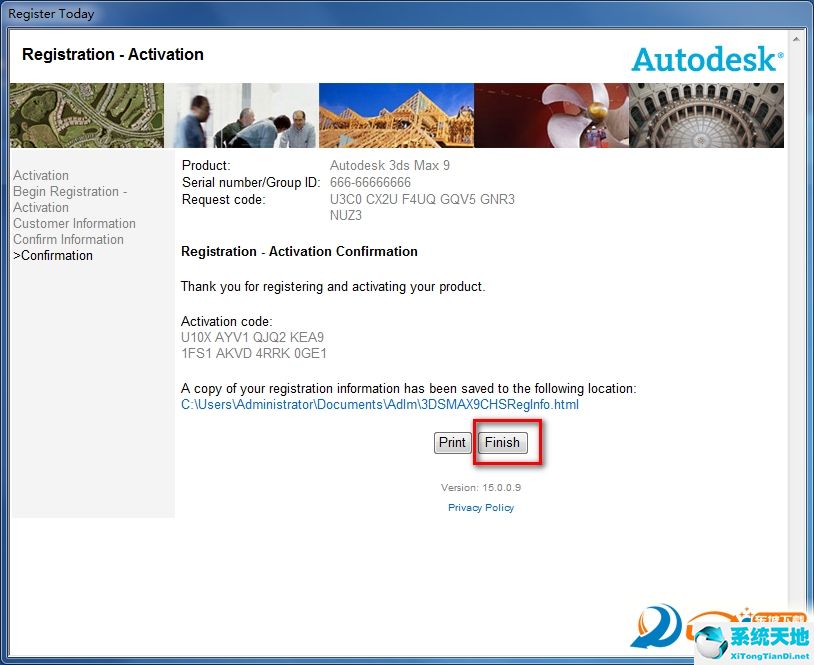Click the red propeller banner image
Viewport: 814px width, 665px height.
551,115
